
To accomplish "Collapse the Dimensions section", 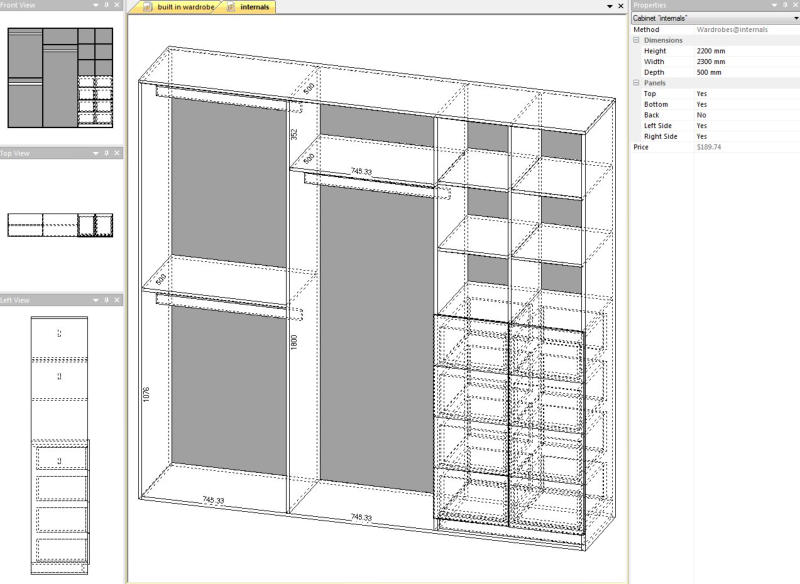I will 634,40.
